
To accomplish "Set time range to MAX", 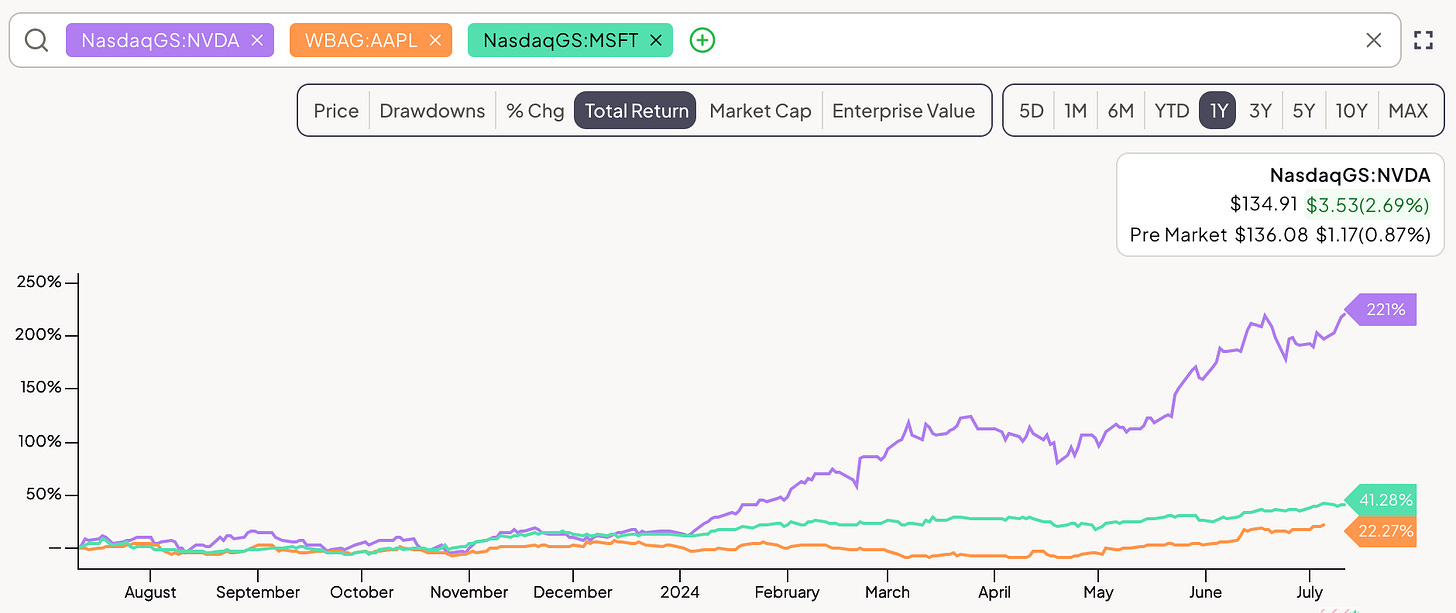I will tap(1408, 111).
